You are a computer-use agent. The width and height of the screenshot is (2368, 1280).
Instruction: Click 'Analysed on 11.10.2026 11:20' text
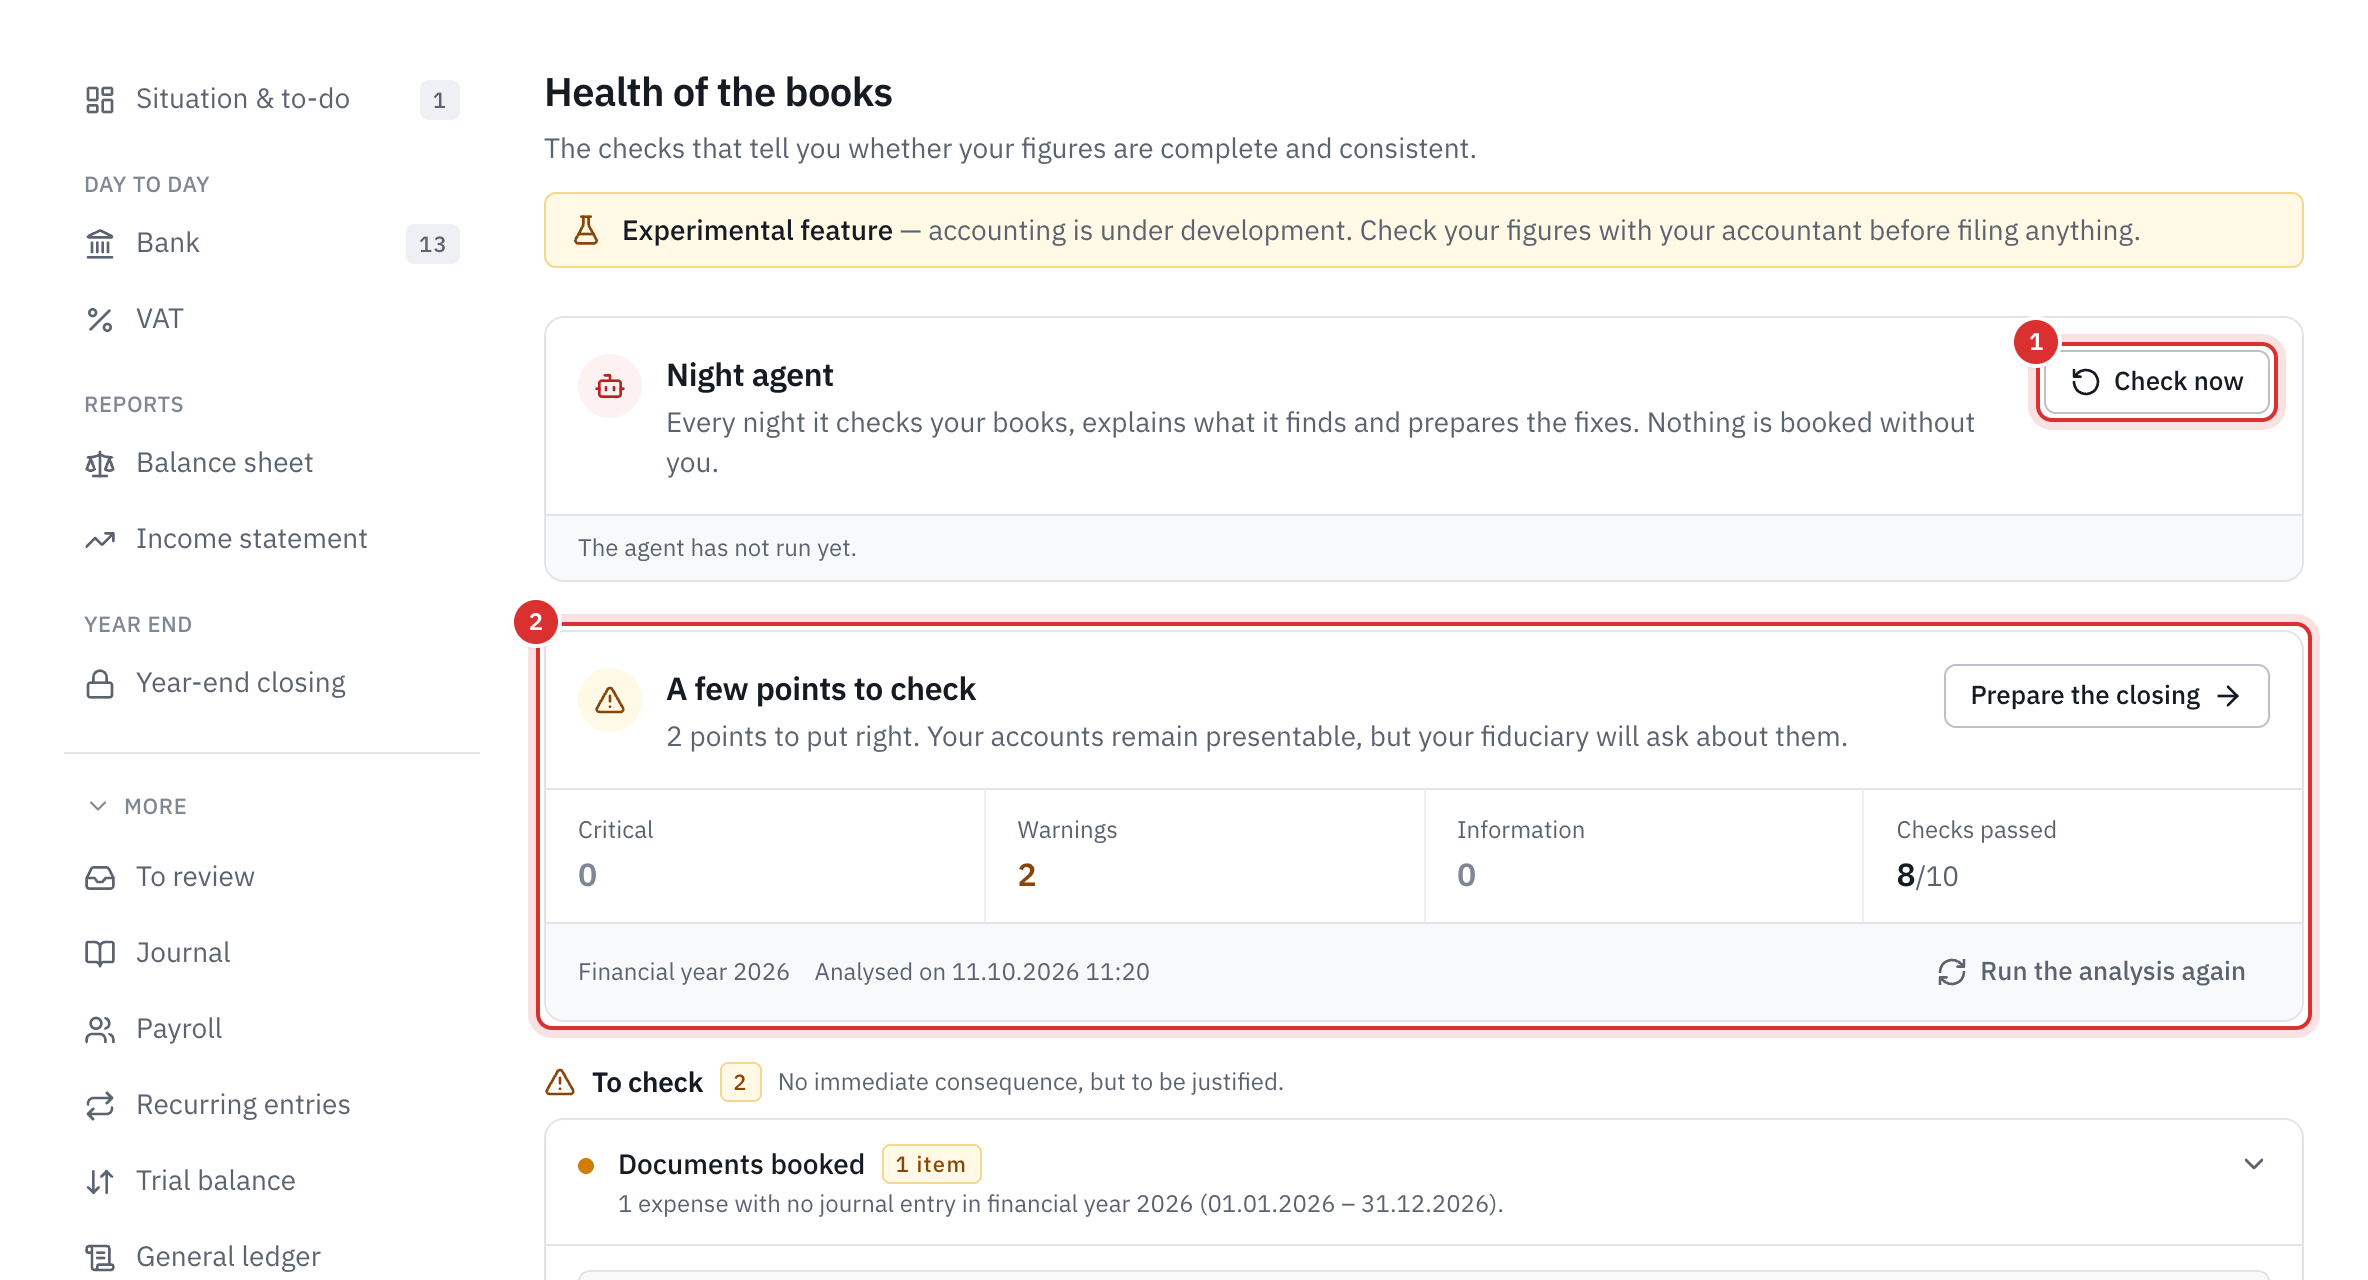982,972
